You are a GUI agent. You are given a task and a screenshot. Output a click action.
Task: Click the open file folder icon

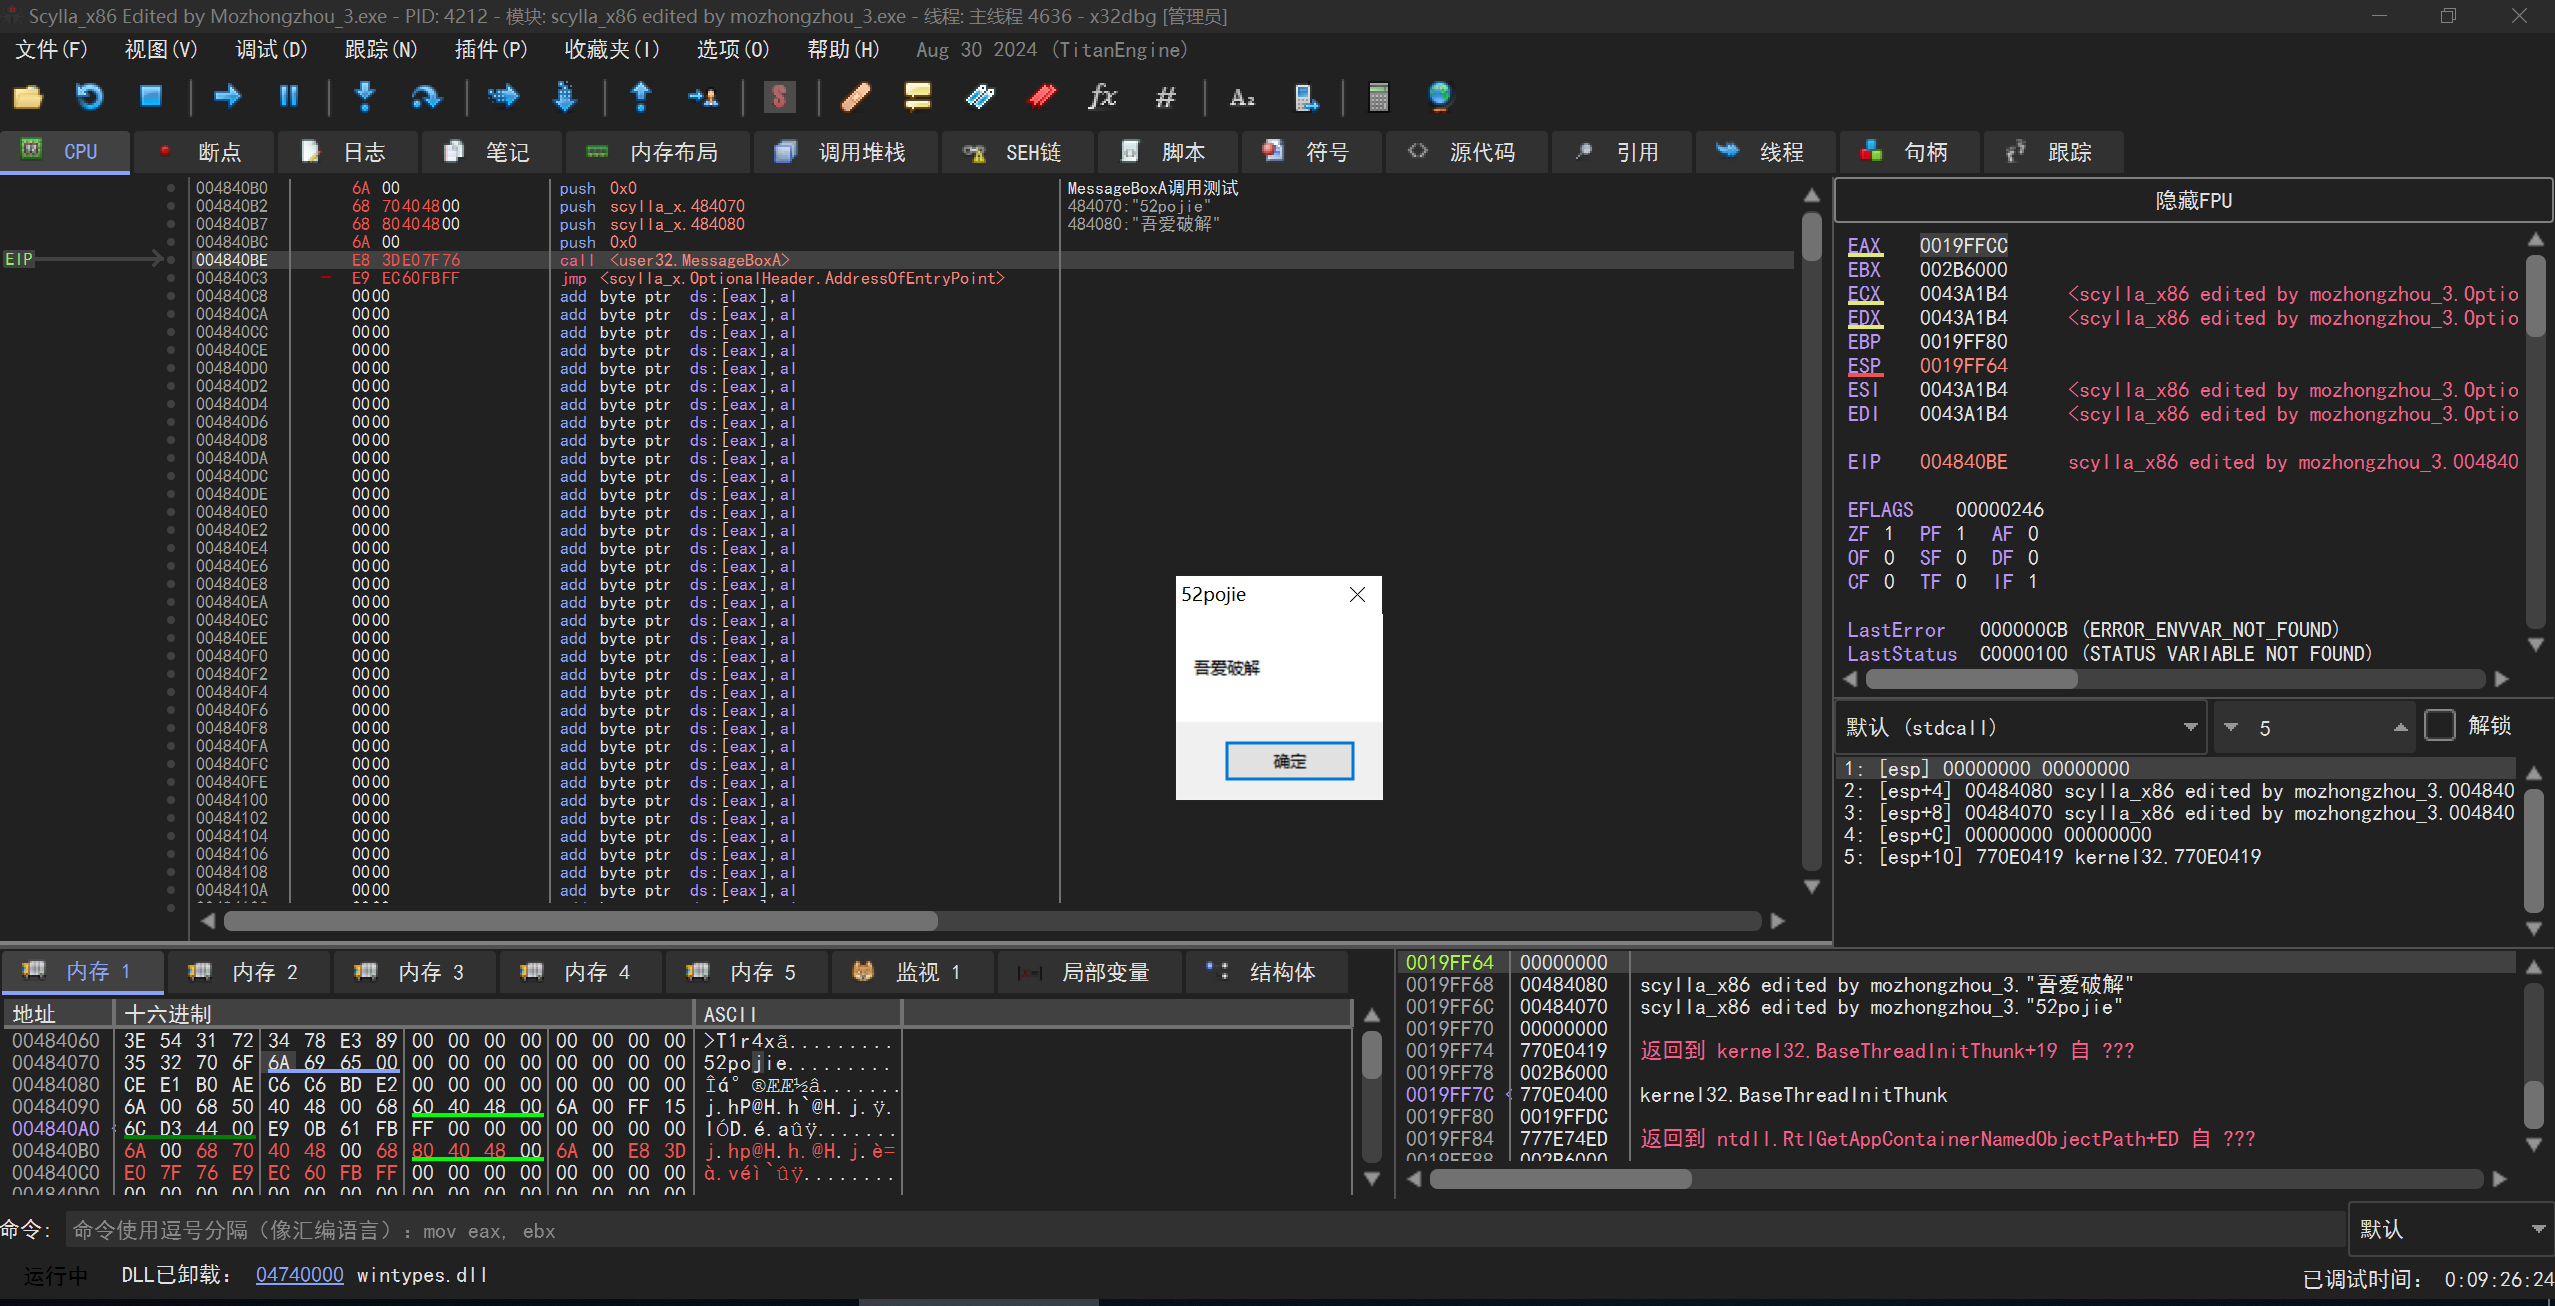28,97
